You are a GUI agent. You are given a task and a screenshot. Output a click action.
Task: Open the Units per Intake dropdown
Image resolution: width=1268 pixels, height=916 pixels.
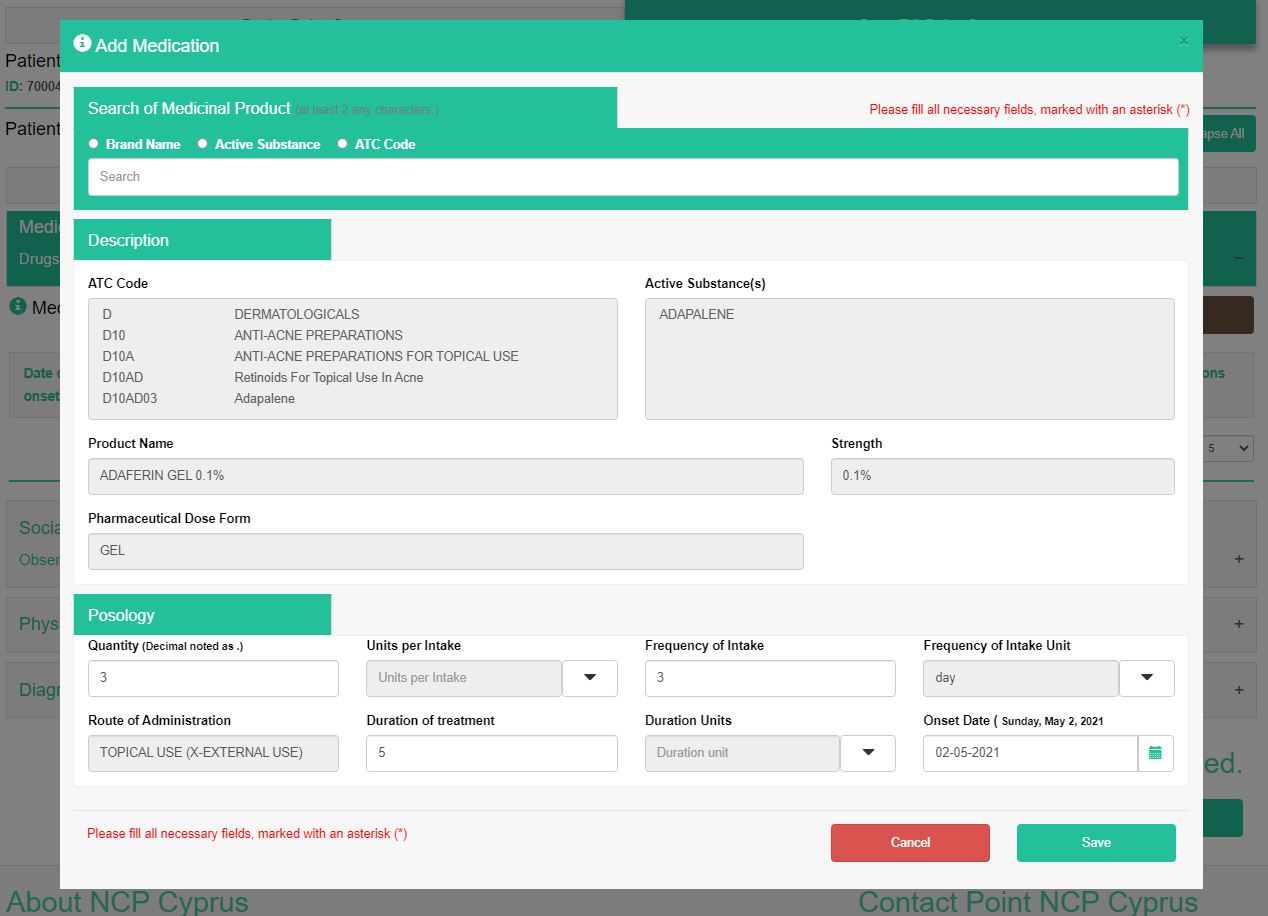(589, 678)
